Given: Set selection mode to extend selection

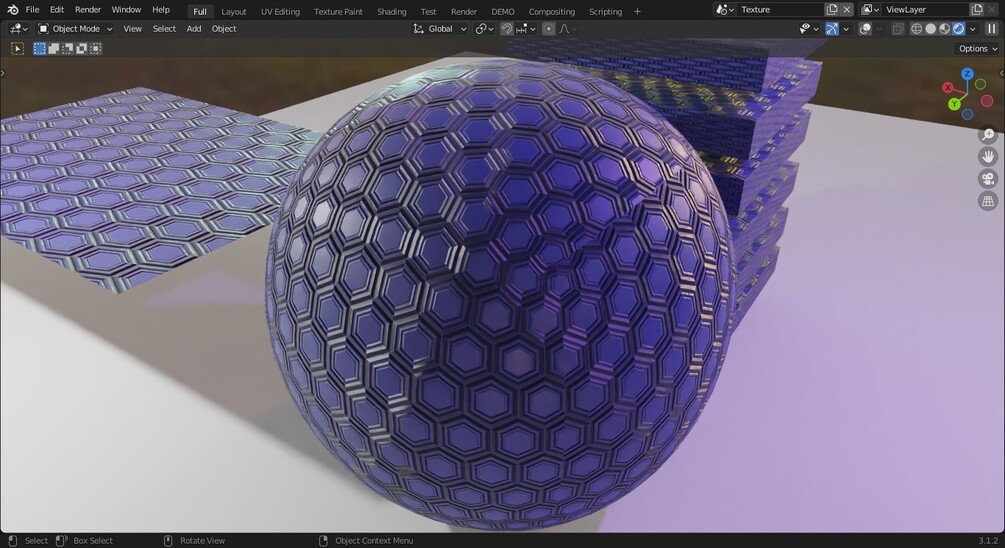Looking at the screenshot, I should click(54, 49).
